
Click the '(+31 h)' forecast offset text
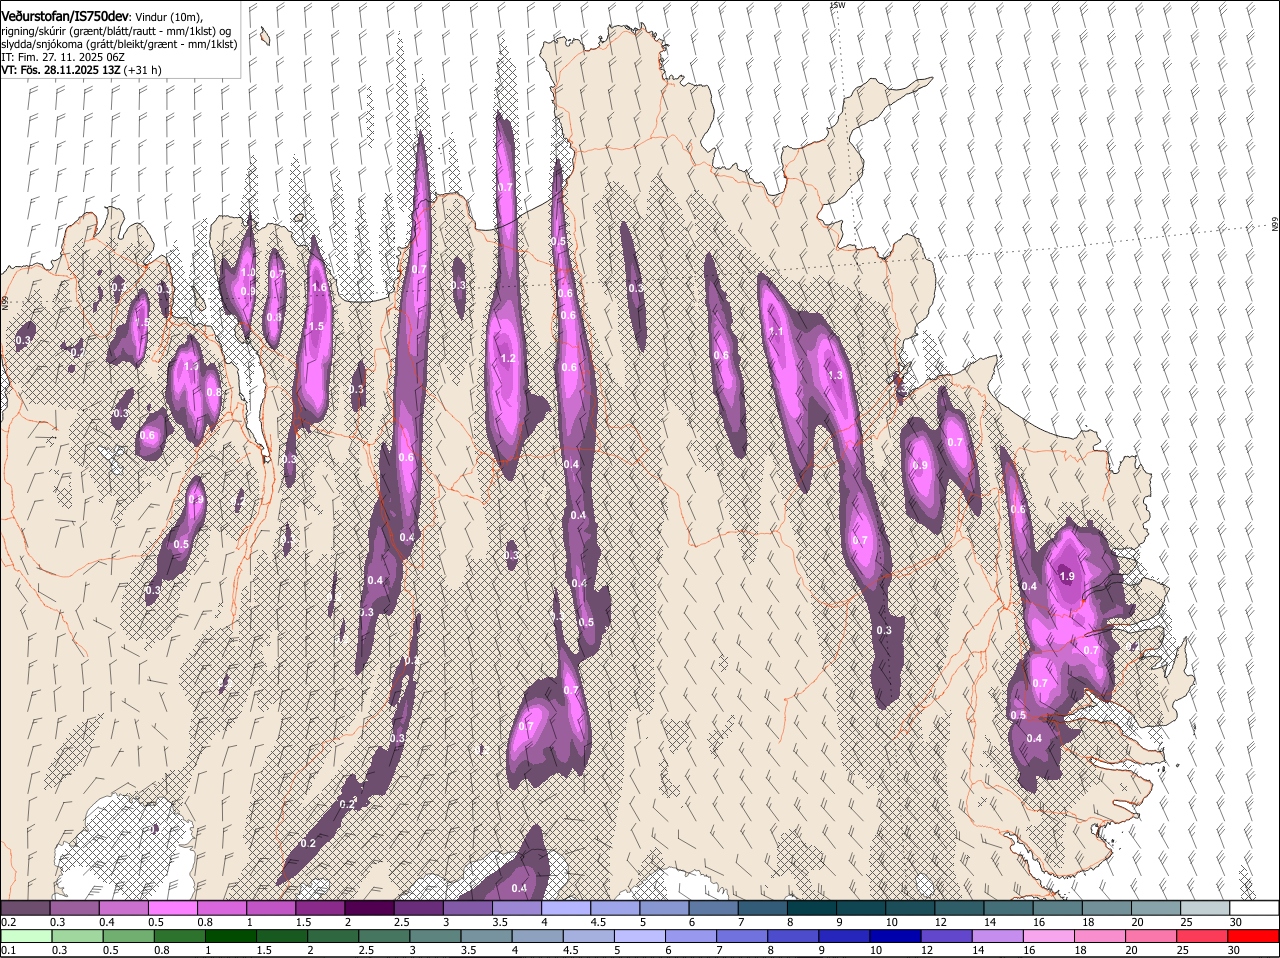(142, 70)
